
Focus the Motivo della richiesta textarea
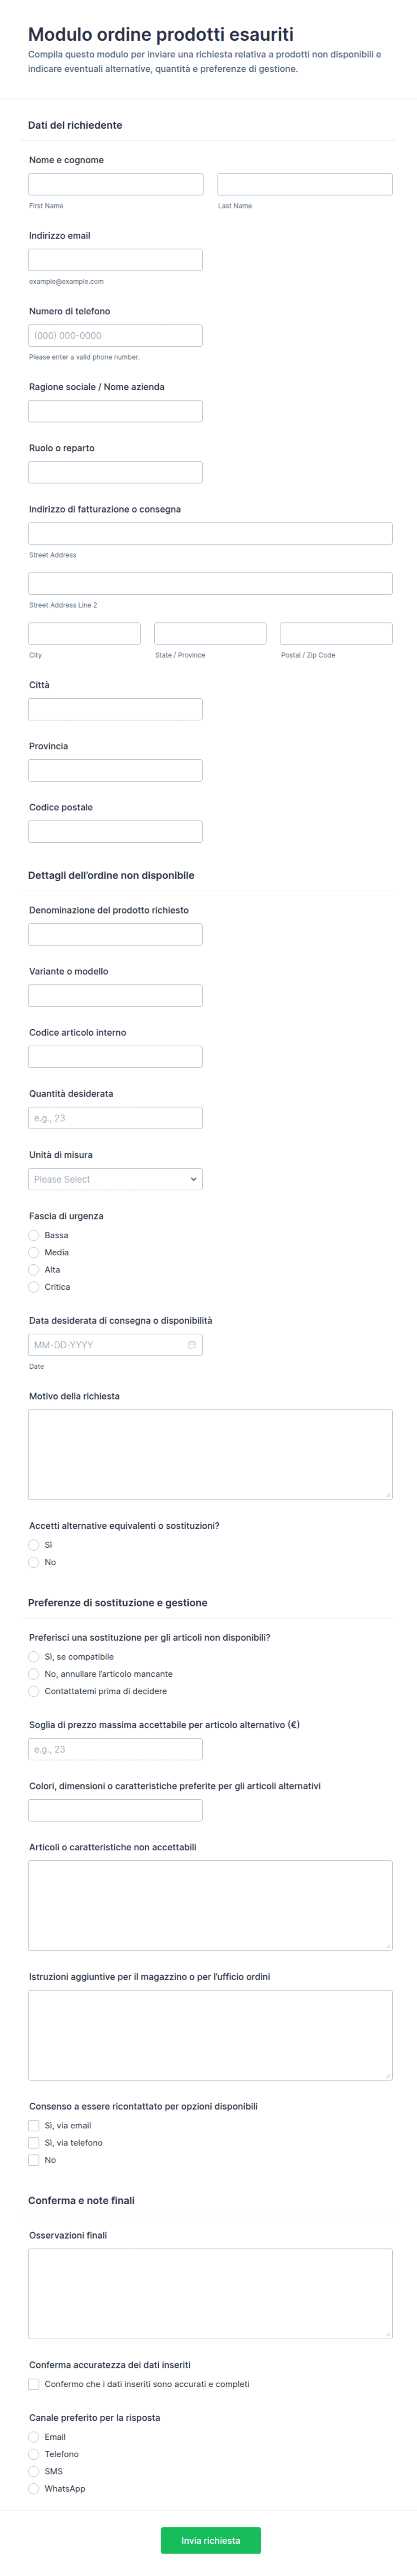pos(210,1454)
